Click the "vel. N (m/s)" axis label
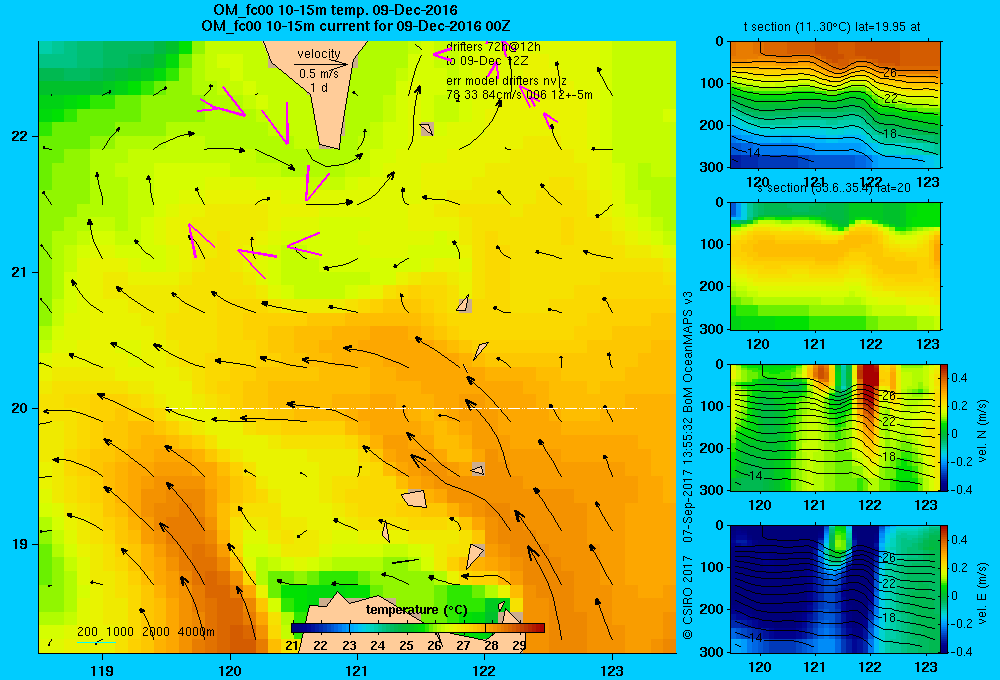The height and width of the screenshot is (680, 1000). point(982,431)
